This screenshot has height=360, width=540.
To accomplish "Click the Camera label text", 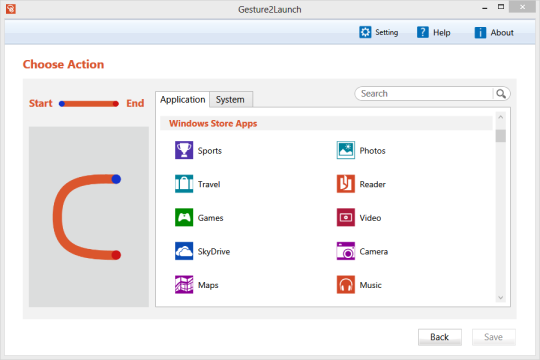I will pyautogui.click(x=374, y=251).
